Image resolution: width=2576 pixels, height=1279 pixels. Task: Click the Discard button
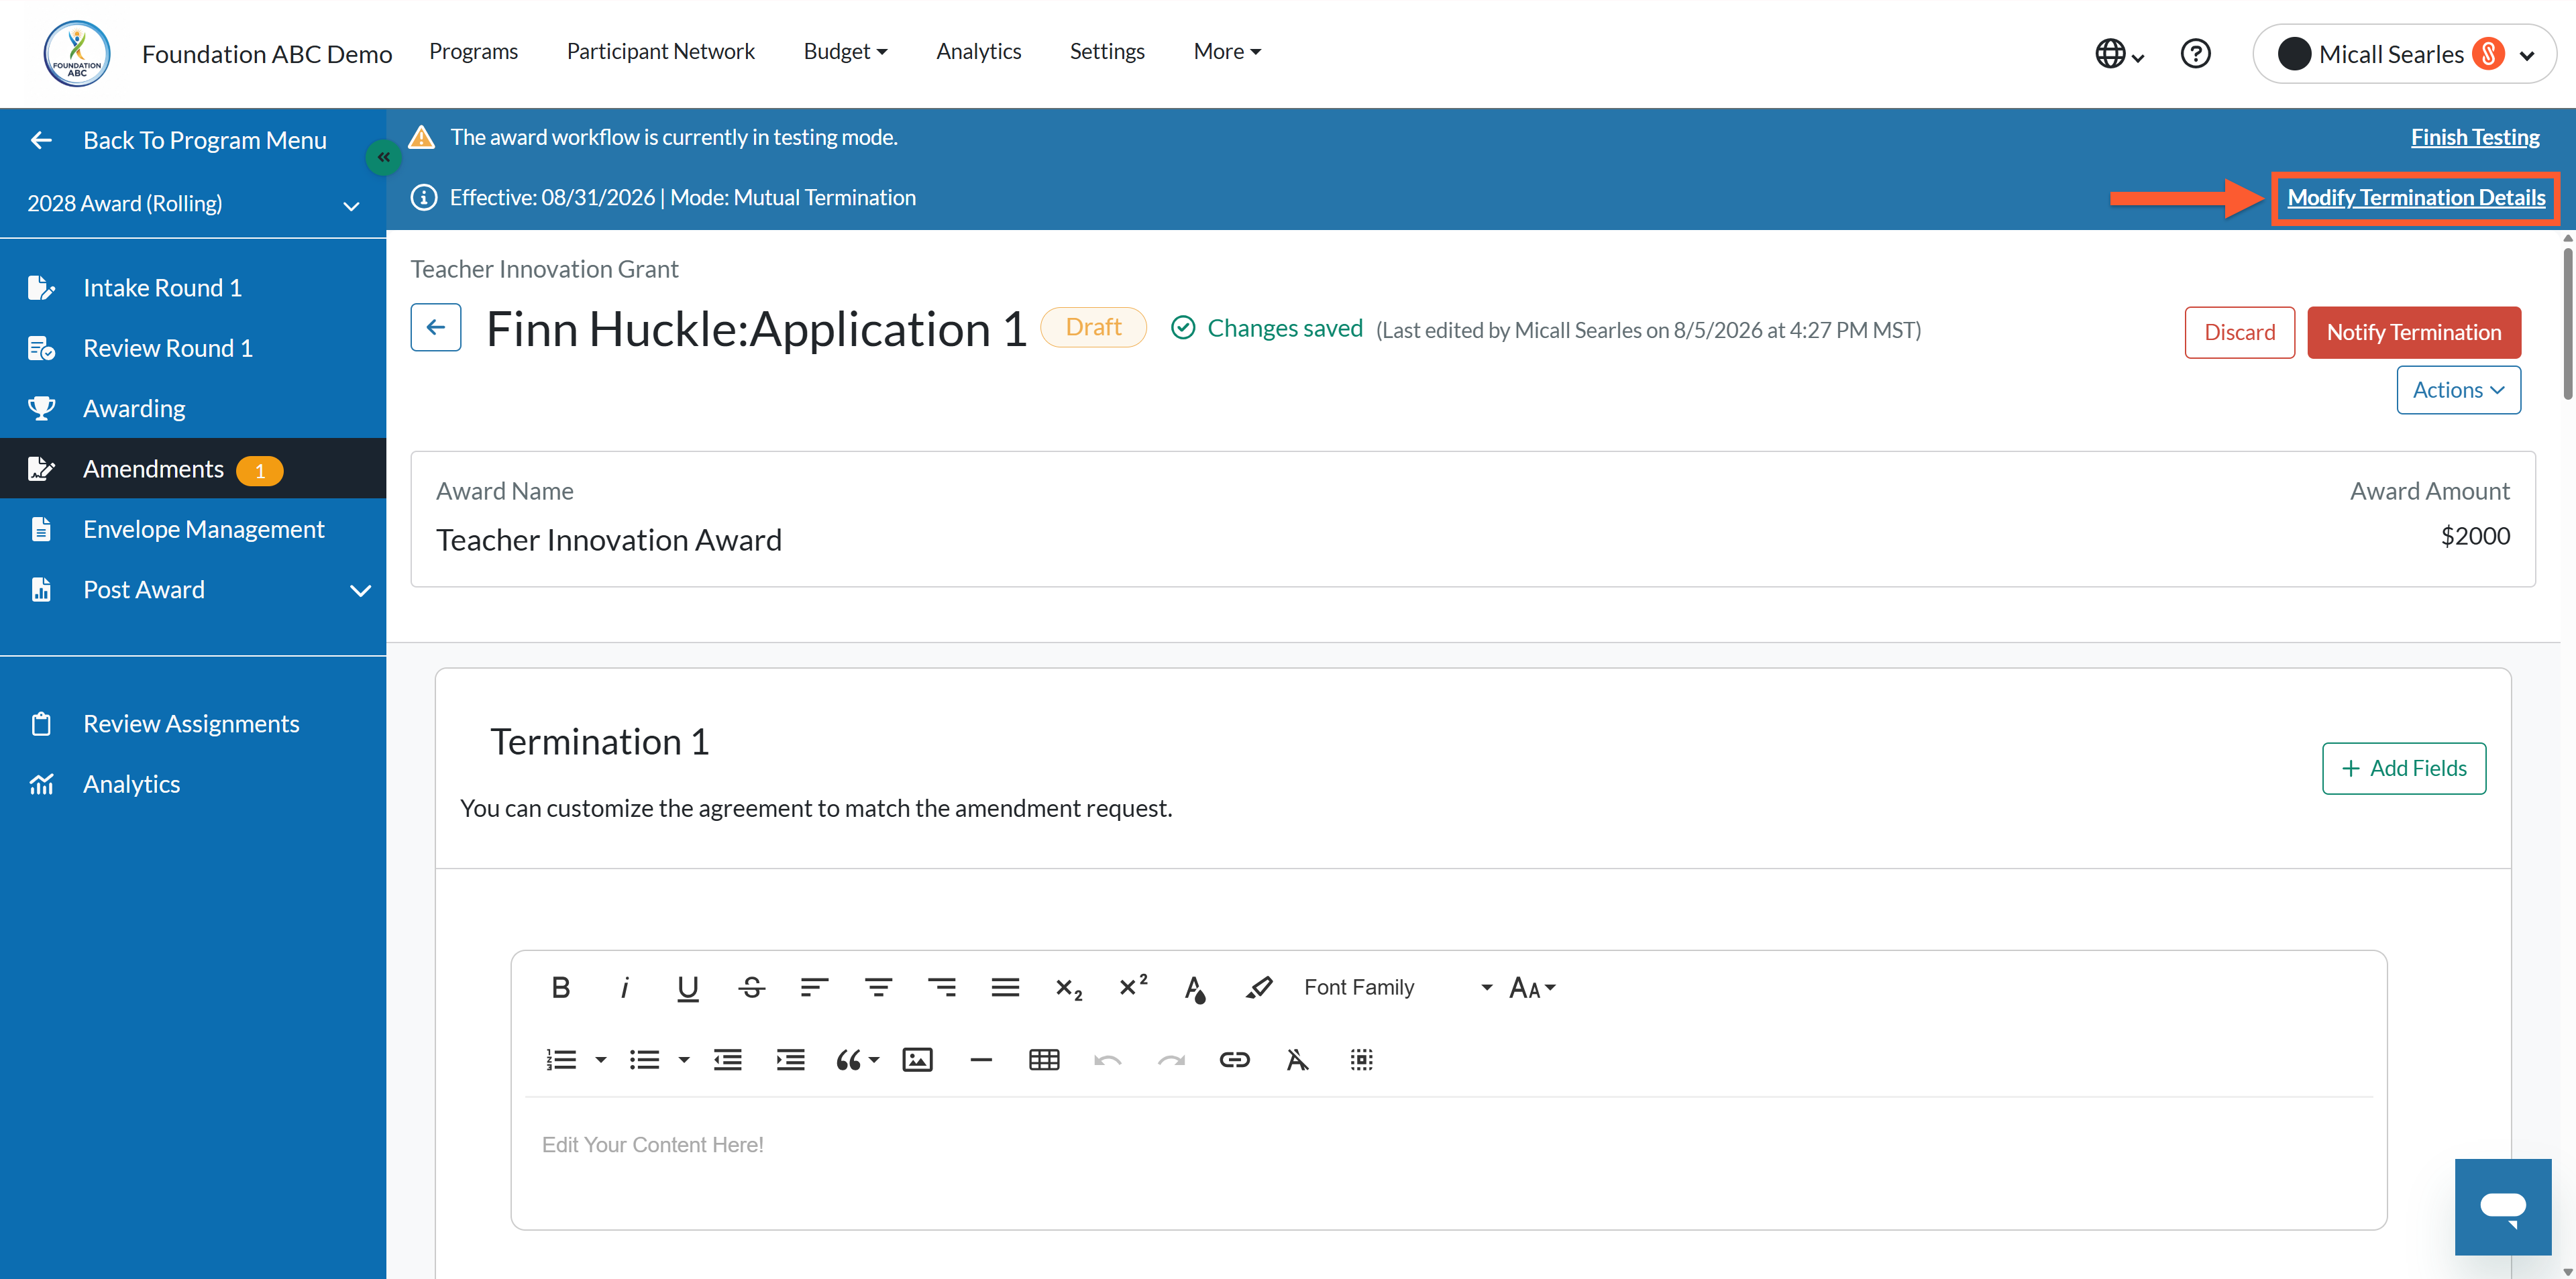[x=2240, y=332]
